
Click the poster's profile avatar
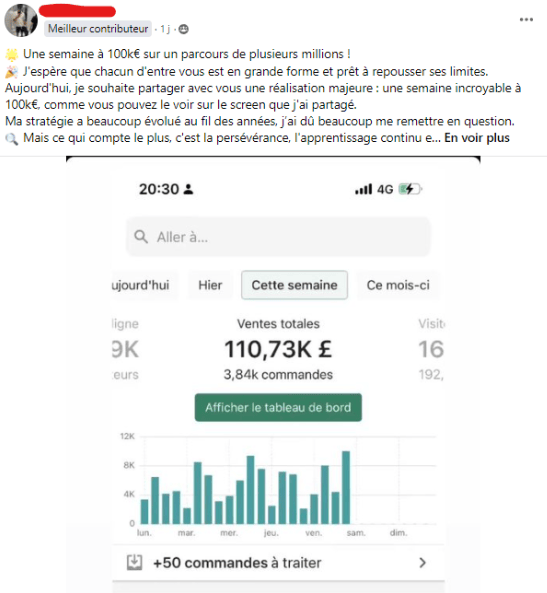click(x=21, y=20)
